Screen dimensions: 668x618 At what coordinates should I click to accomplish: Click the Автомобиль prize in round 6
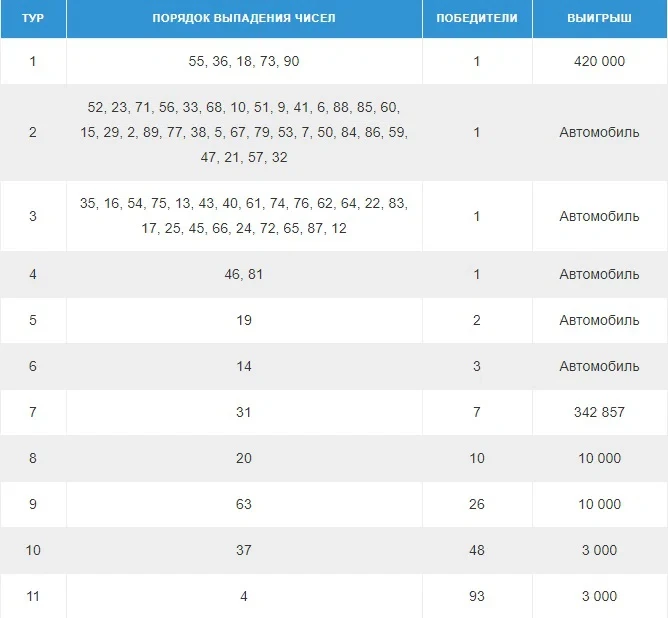point(599,366)
